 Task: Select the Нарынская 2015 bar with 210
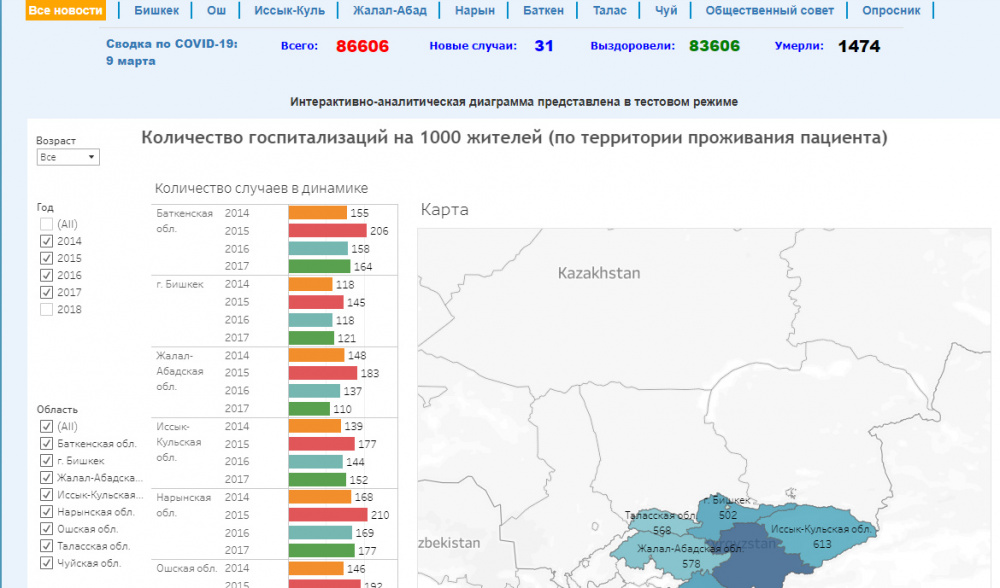328,515
